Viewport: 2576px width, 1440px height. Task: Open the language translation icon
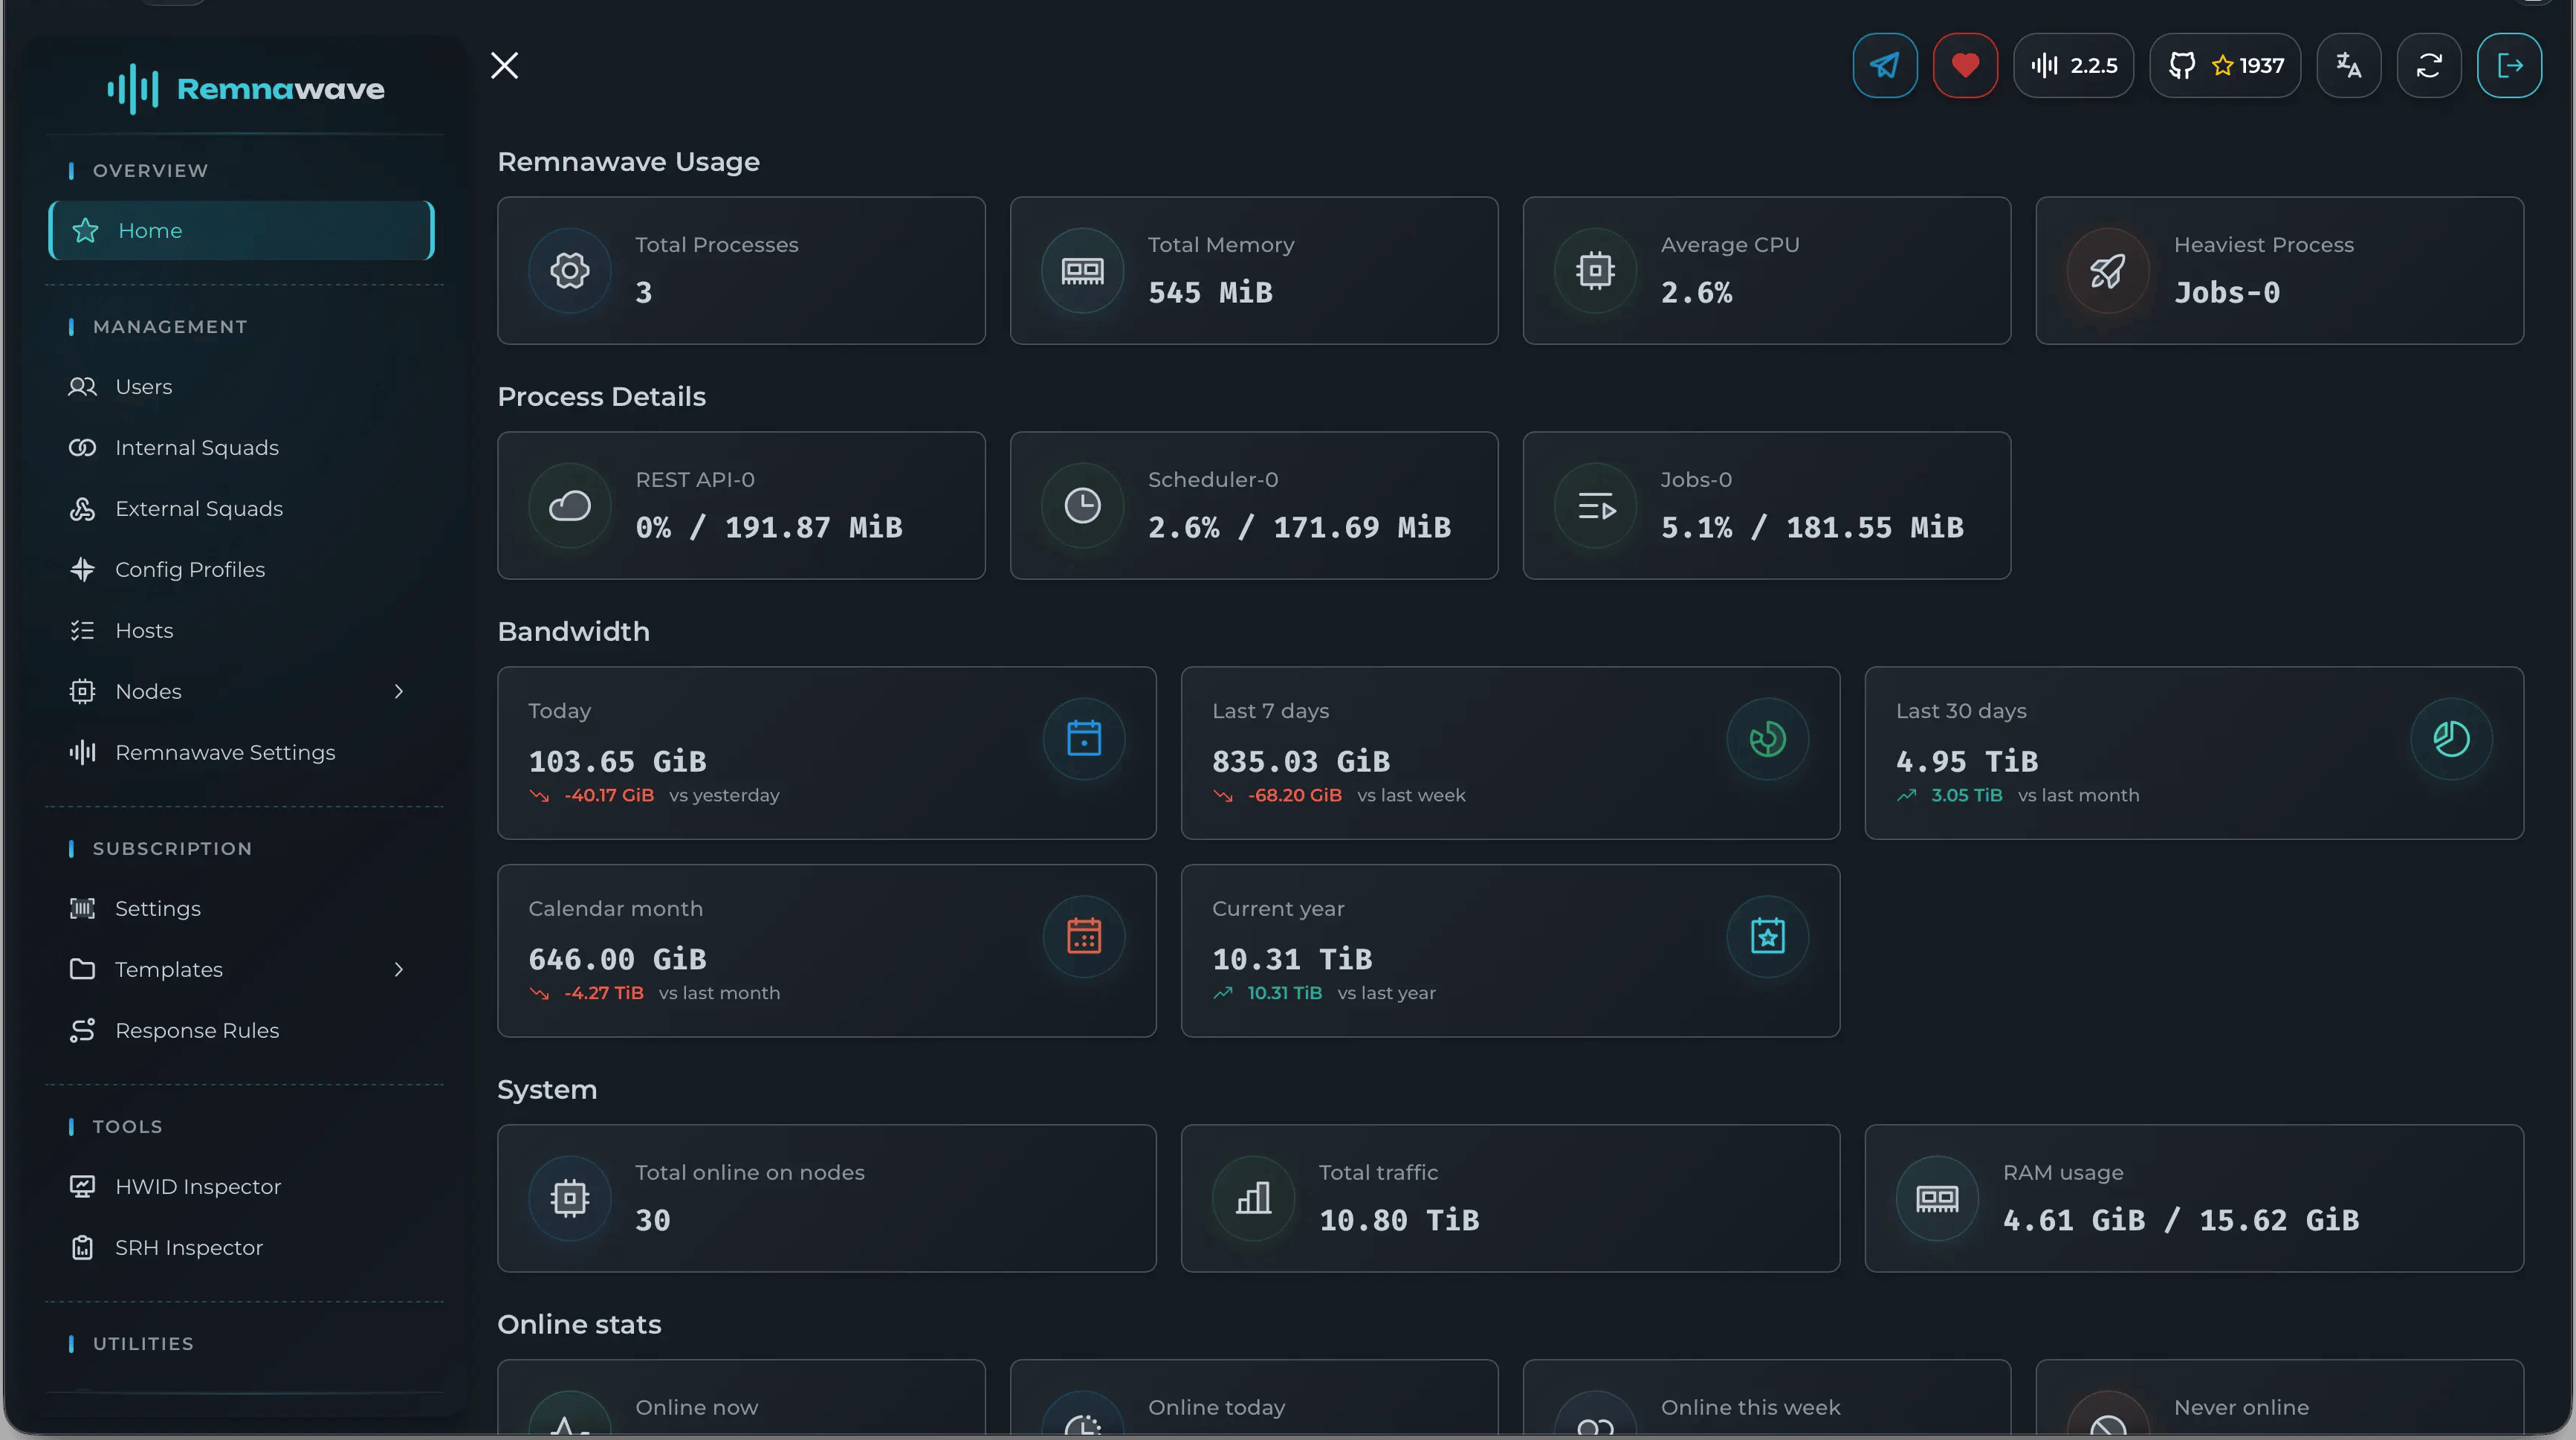pyautogui.click(x=2349, y=66)
